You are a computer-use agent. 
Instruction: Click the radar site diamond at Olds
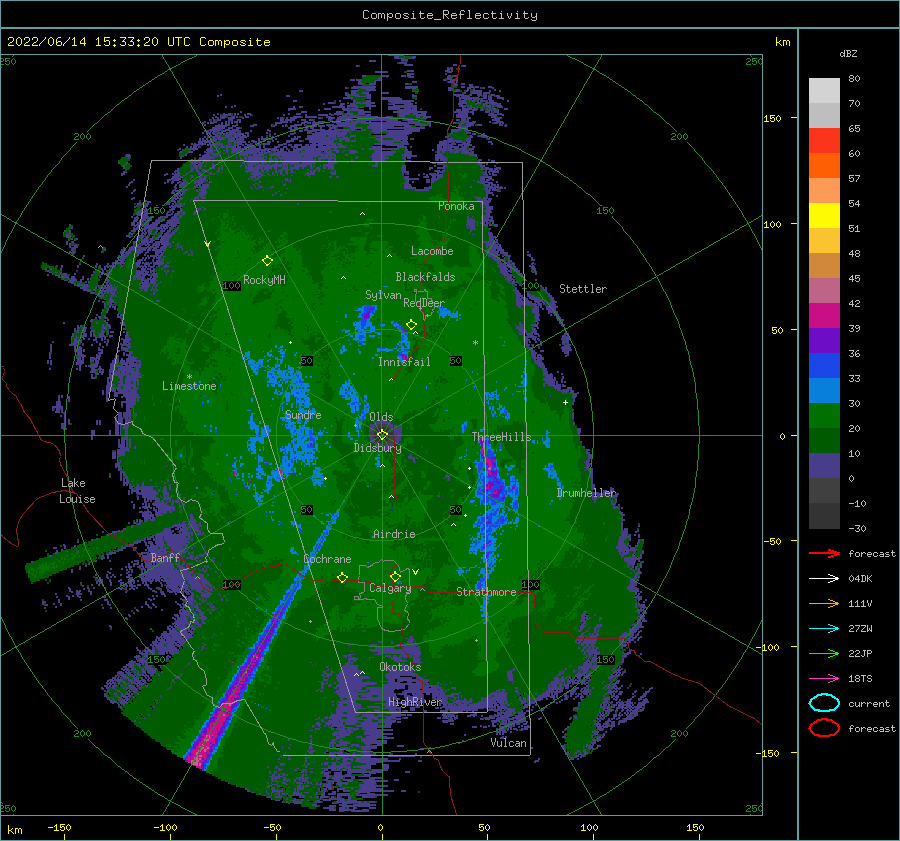[x=382, y=435]
